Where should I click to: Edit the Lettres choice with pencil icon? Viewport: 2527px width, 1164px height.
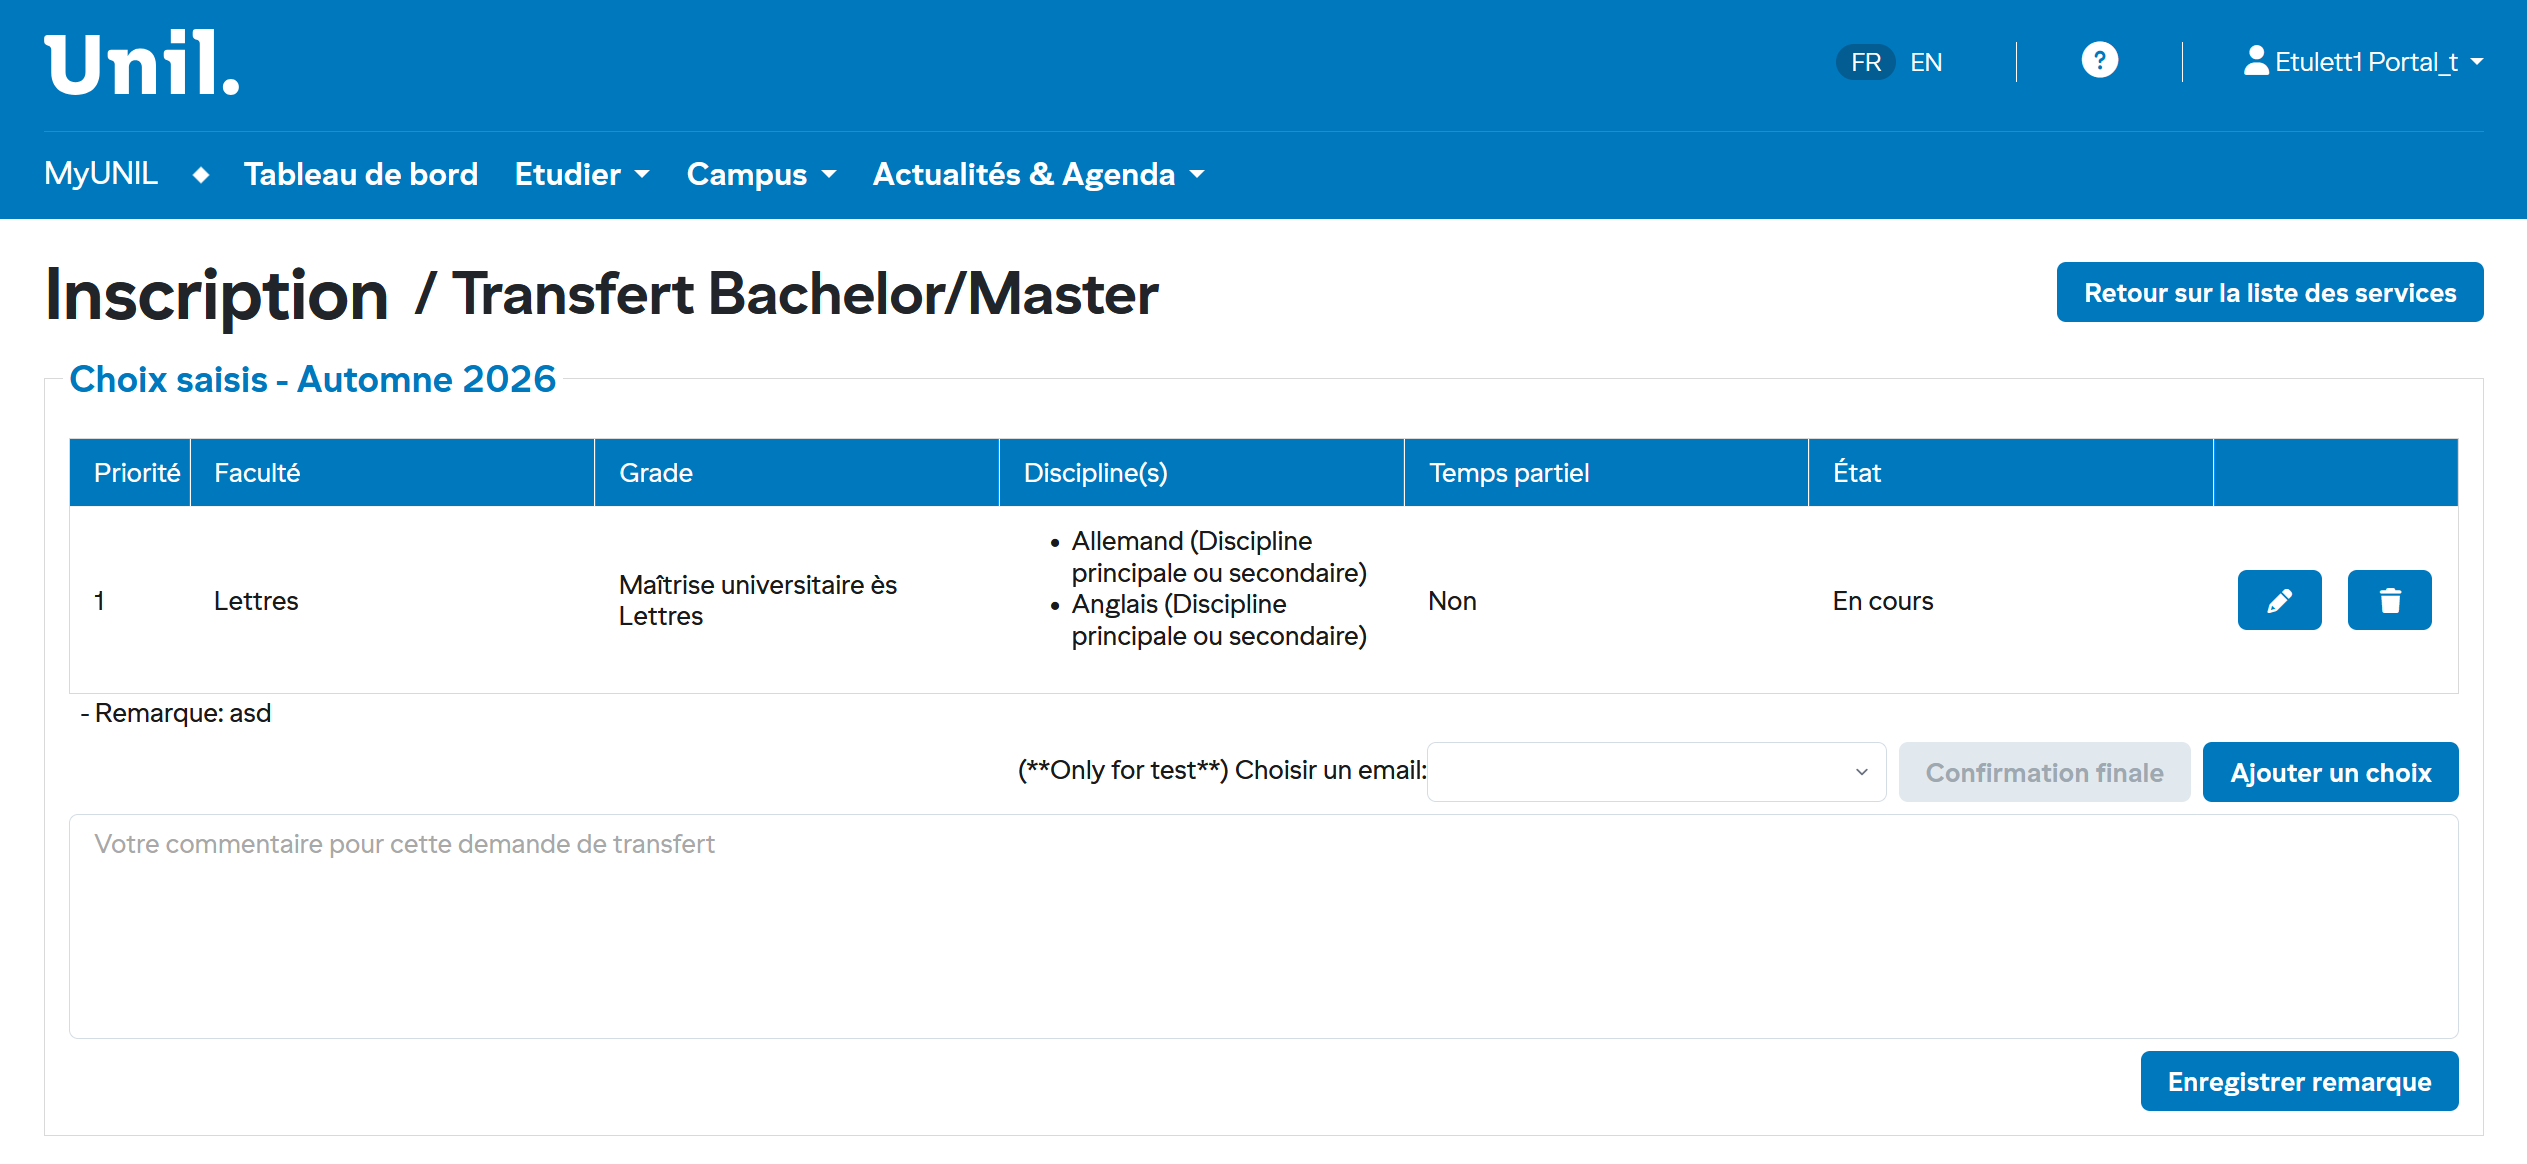2279,600
